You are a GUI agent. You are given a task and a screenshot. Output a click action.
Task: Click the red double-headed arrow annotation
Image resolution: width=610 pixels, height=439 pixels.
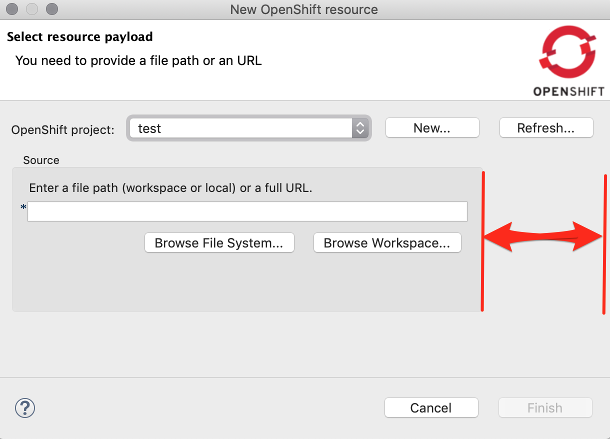[x=544, y=238]
